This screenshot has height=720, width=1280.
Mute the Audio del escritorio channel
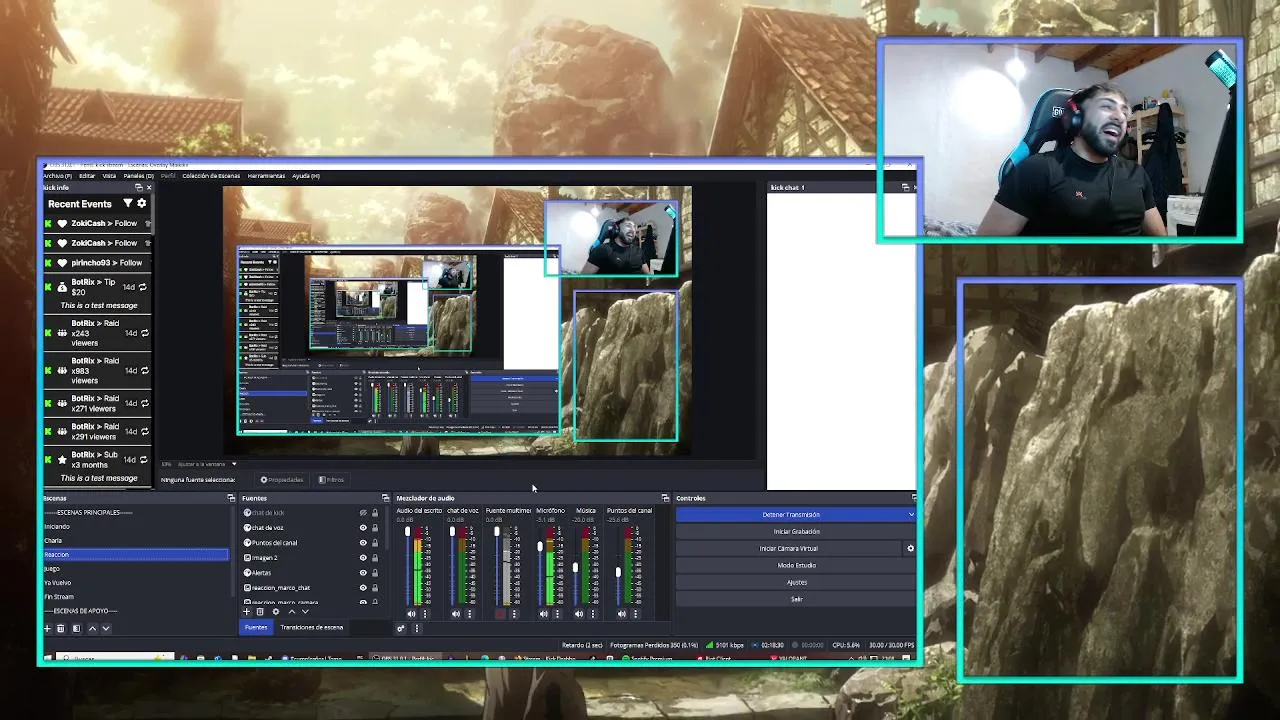[411, 614]
